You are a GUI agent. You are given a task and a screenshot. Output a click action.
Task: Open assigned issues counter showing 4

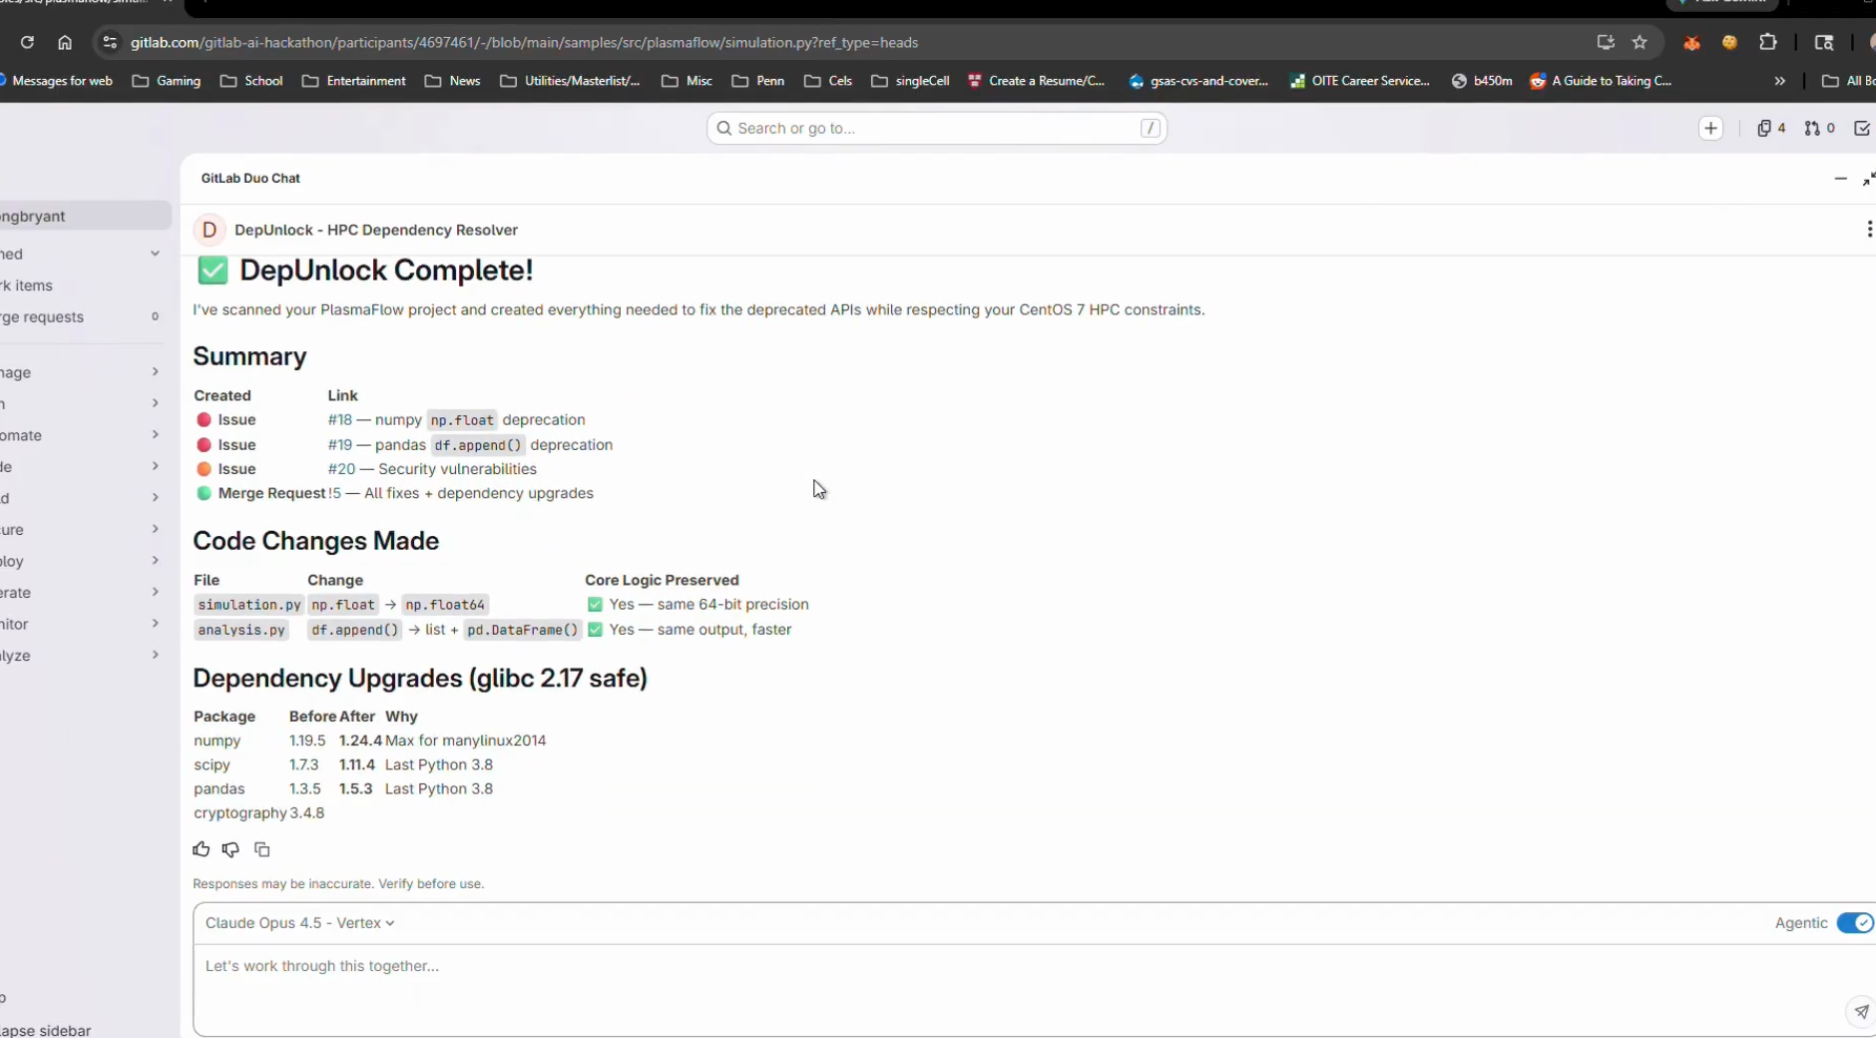1771,128
